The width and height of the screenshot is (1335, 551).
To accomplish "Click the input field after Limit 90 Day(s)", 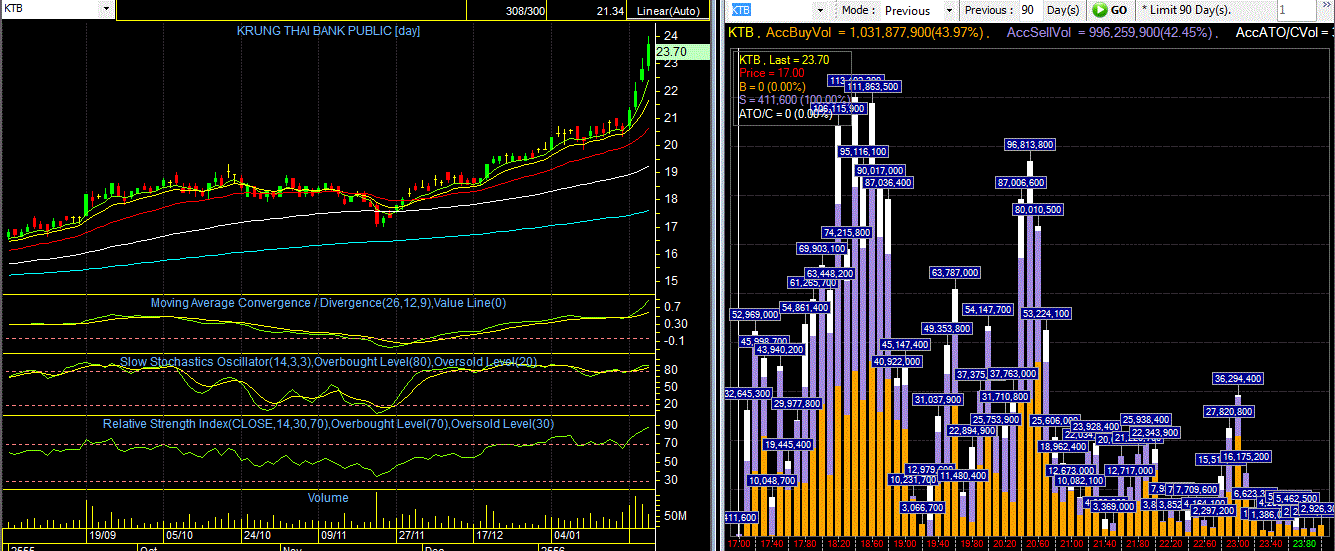I will tap(1296, 10).
